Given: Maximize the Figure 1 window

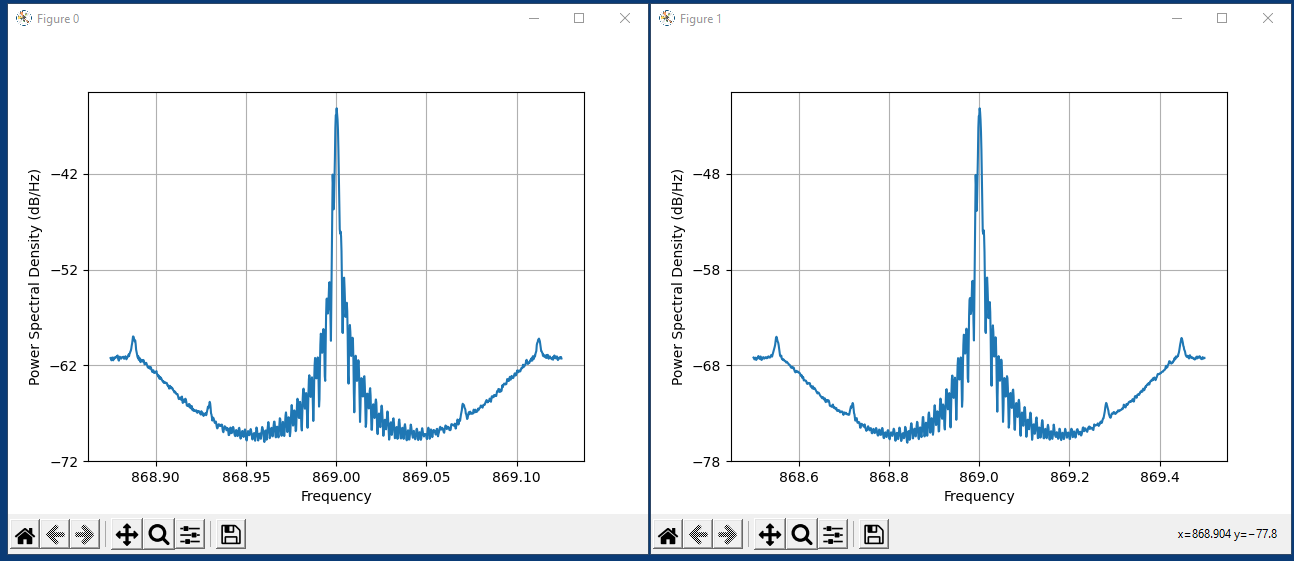Looking at the screenshot, I should (x=1222, y=18).
